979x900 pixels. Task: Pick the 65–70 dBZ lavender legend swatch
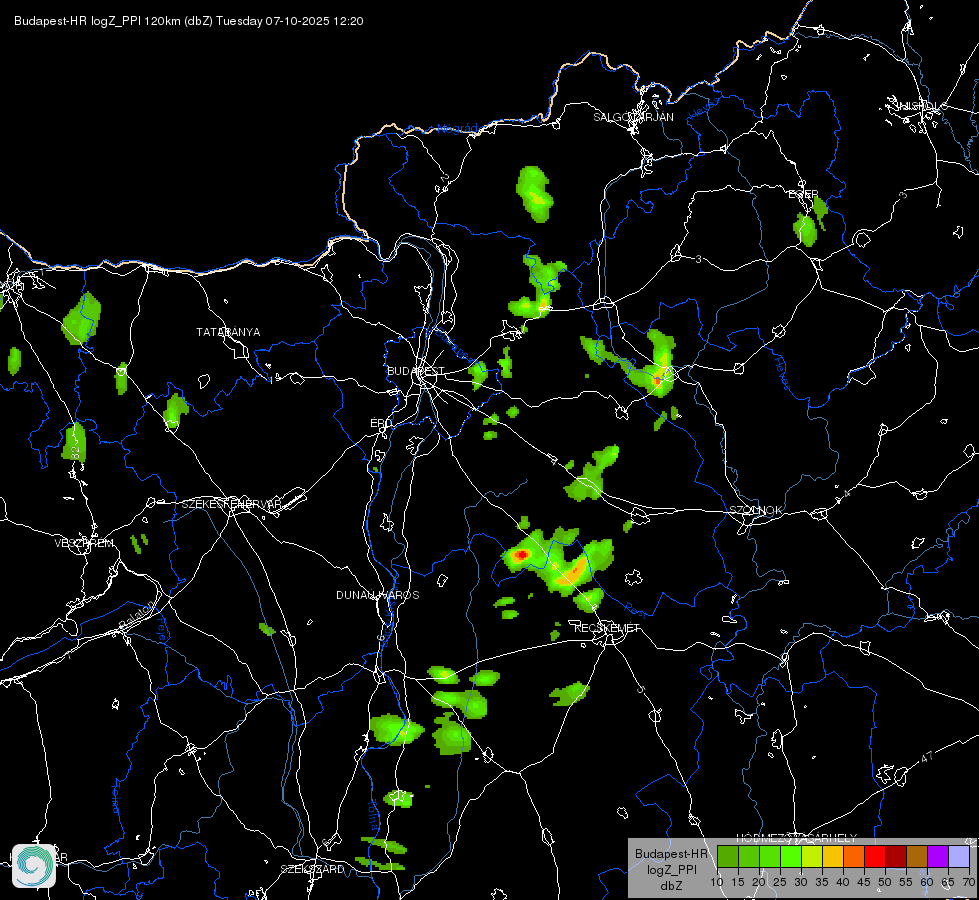(x=959, y=856)
